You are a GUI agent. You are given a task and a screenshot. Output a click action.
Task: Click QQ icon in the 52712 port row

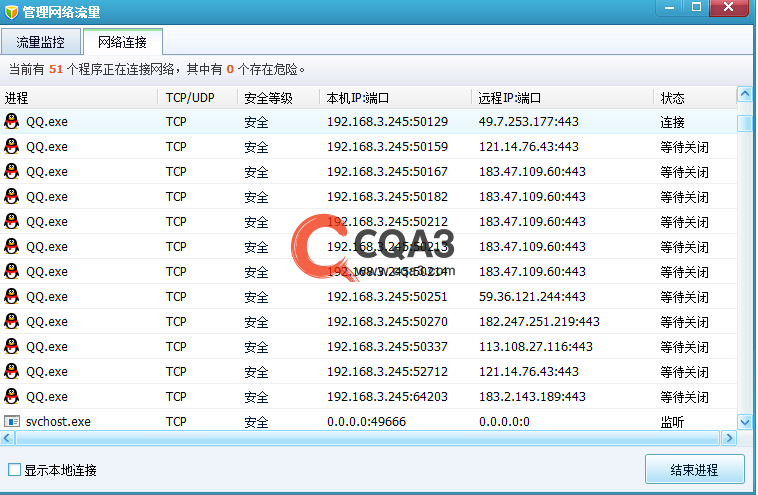point(12,371)
